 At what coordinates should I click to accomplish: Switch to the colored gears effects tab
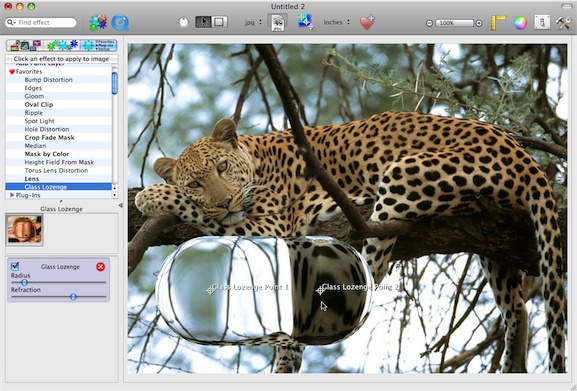pyautogui.click(x=62, y=45)
